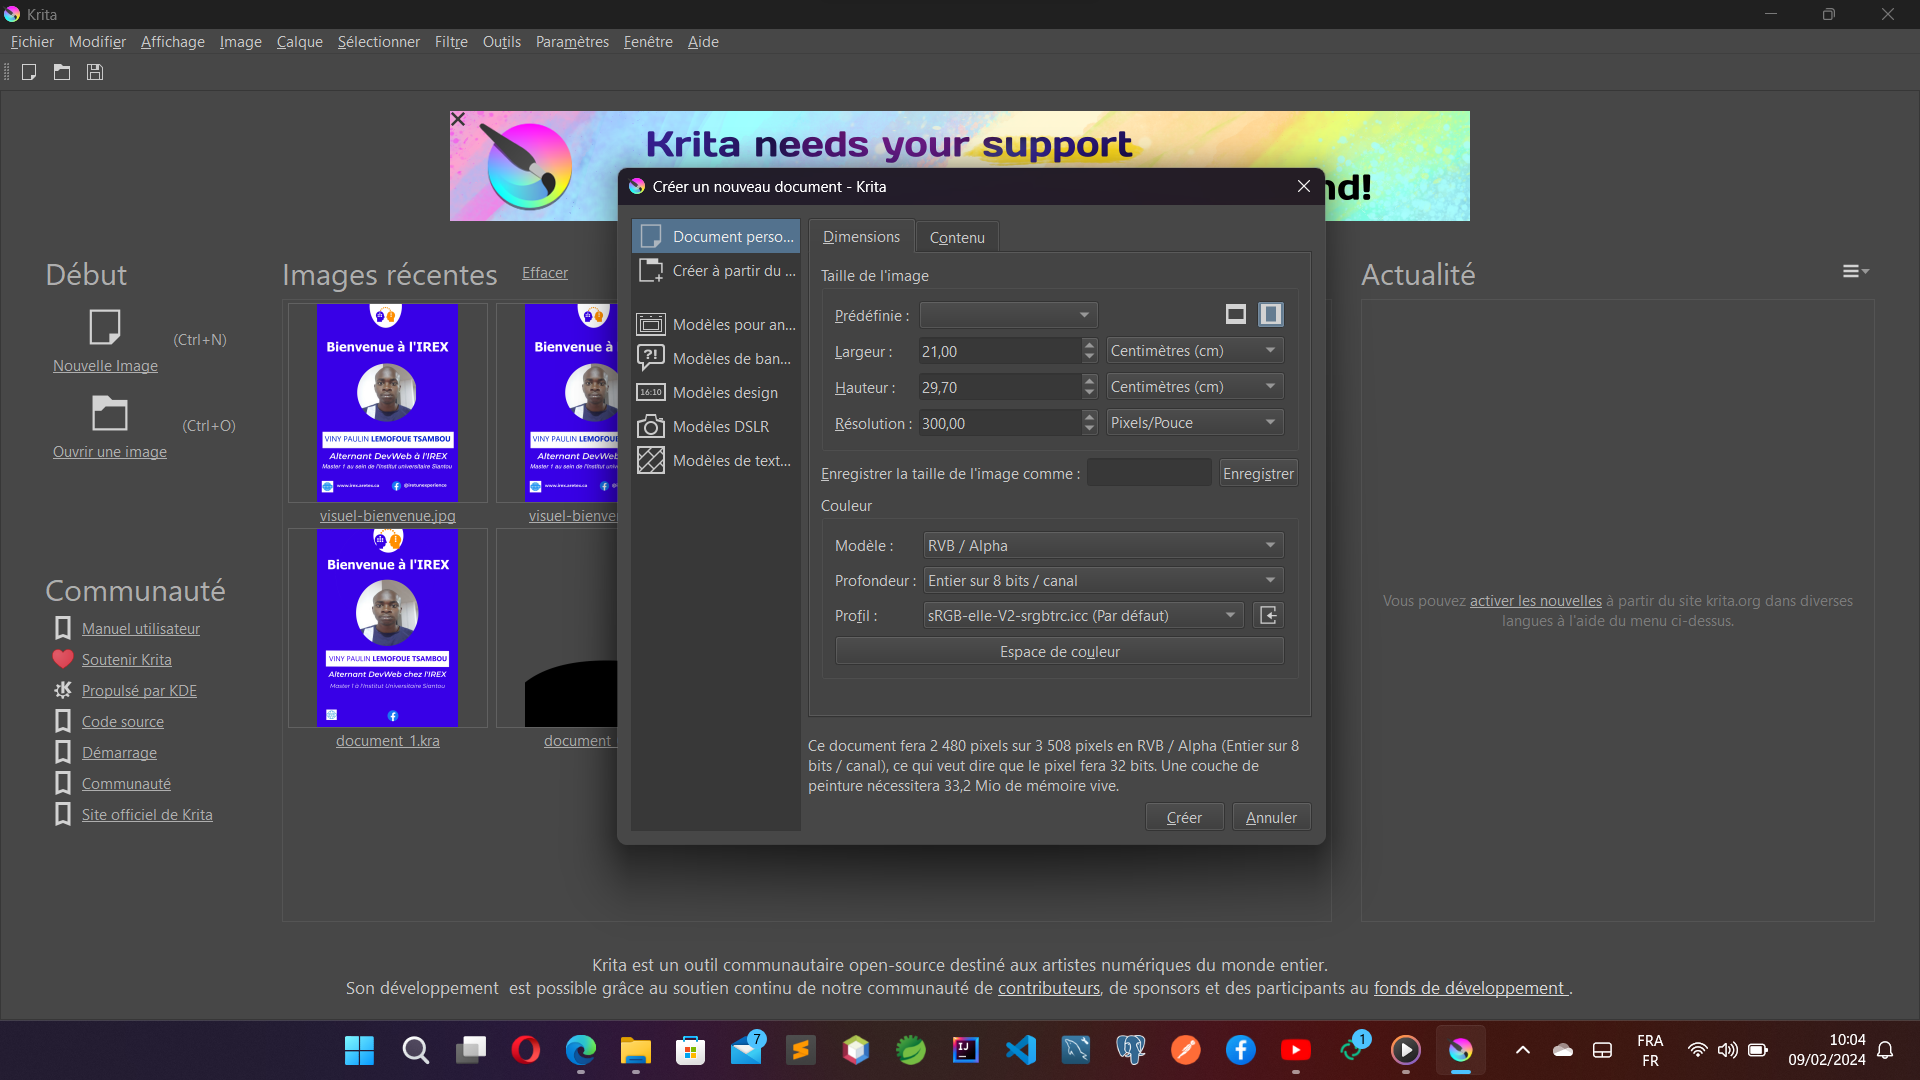This screenshot has width=1920, height=1080.
Task: Click Krita icon in the taskbar
Action: tap(1461, 1050)
